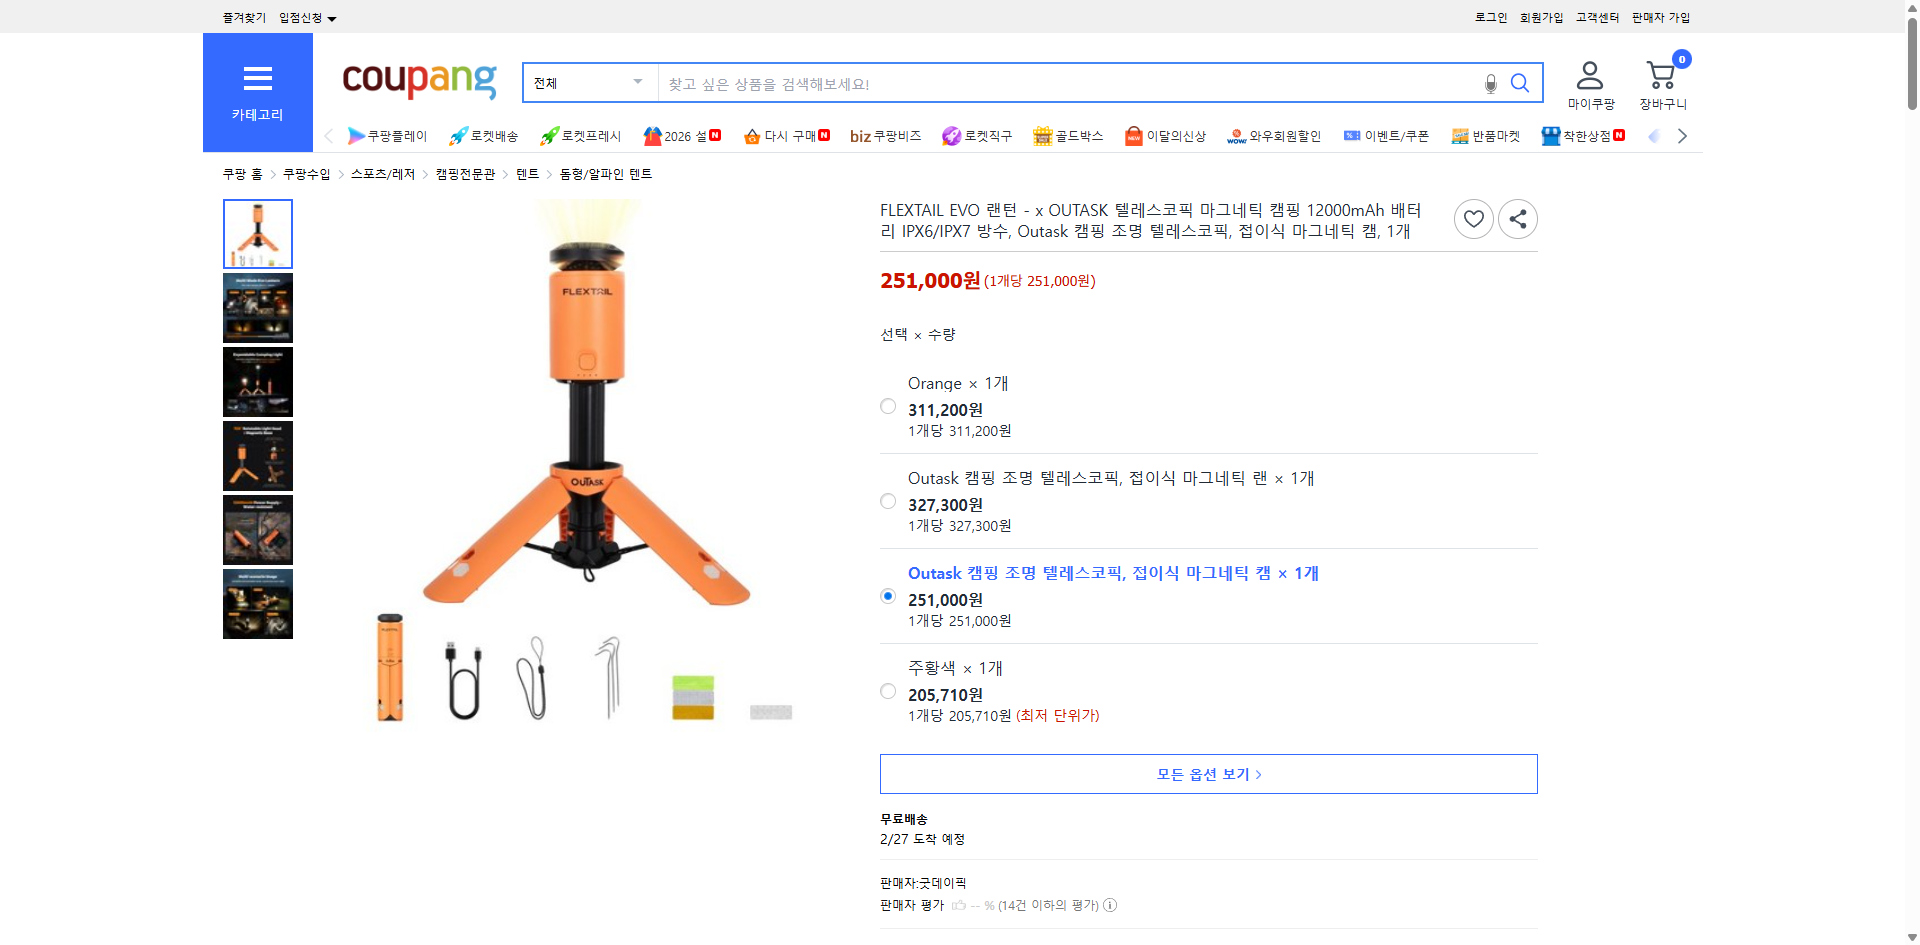Select the Orange 311,200원 option
This screenshot has height=945, width=1920.
pyautogui.click(x=887, y=406)
